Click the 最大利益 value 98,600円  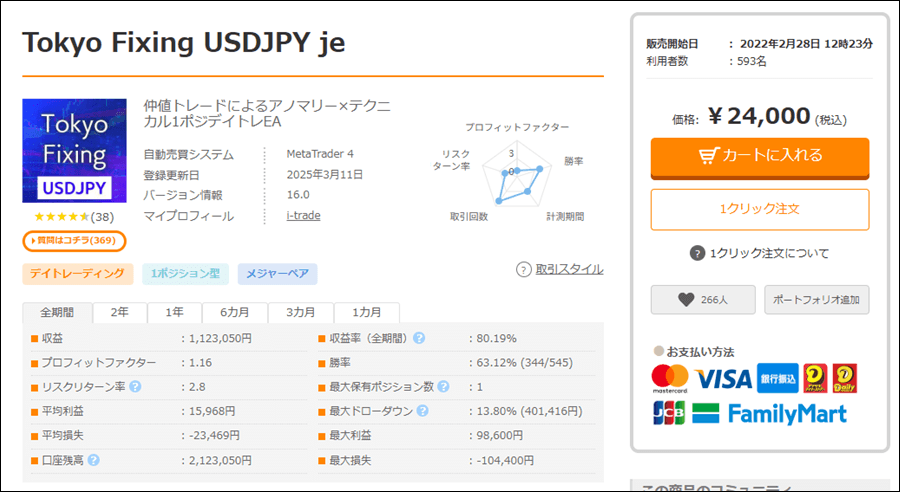click(499, 436)
